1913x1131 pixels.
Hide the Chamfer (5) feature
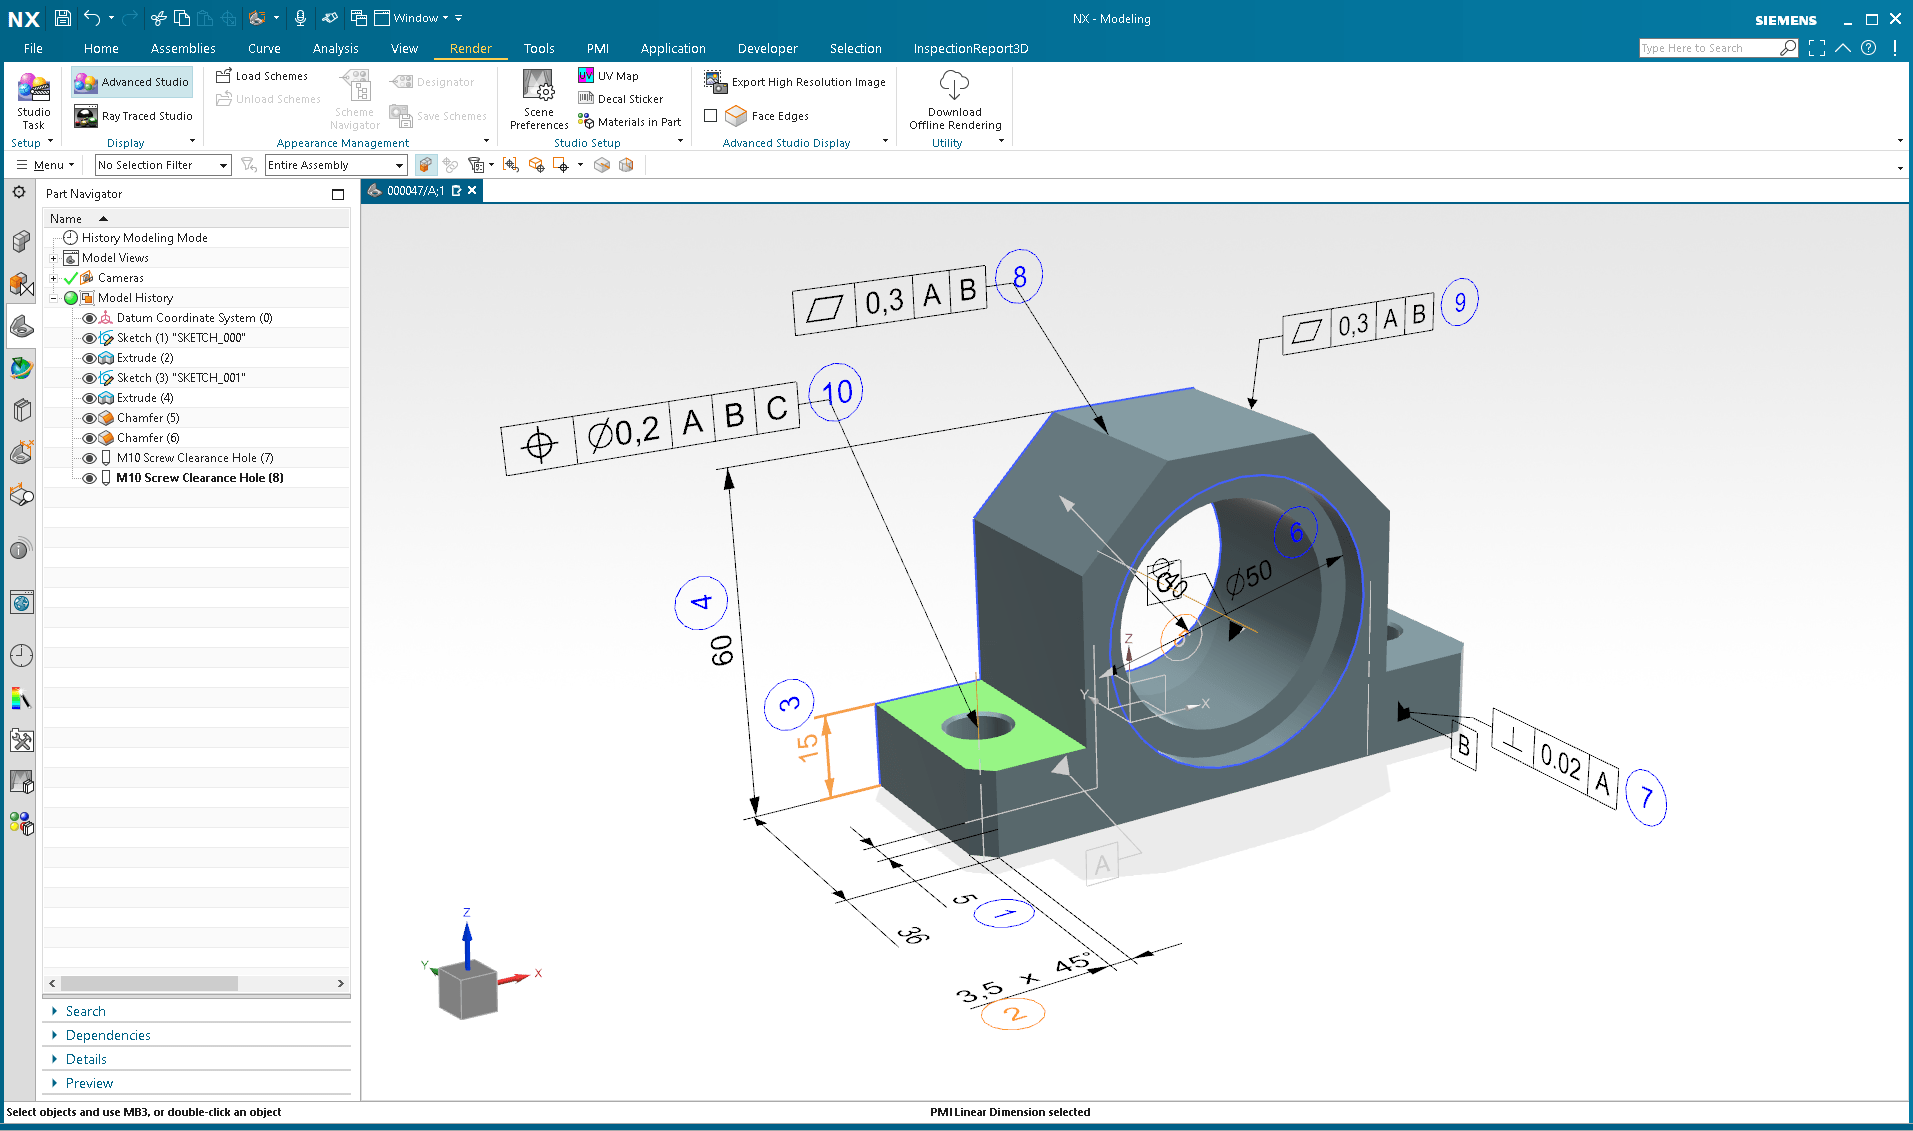pos(88,417)
